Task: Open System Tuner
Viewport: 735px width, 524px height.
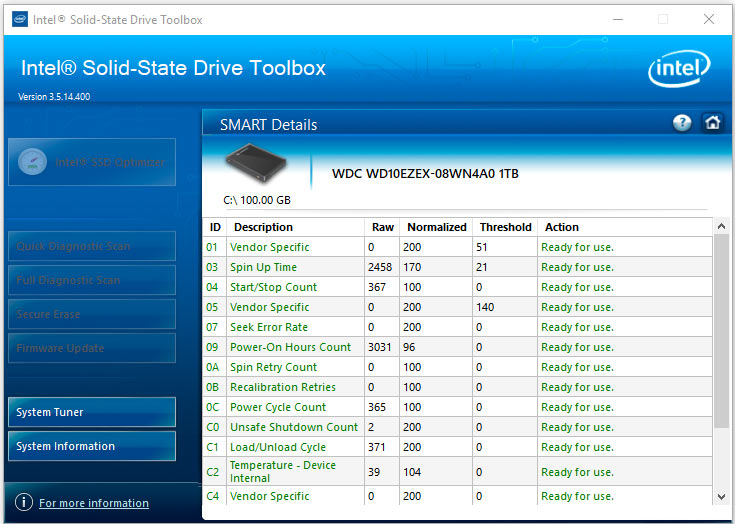Action: [x=92, y=412]
